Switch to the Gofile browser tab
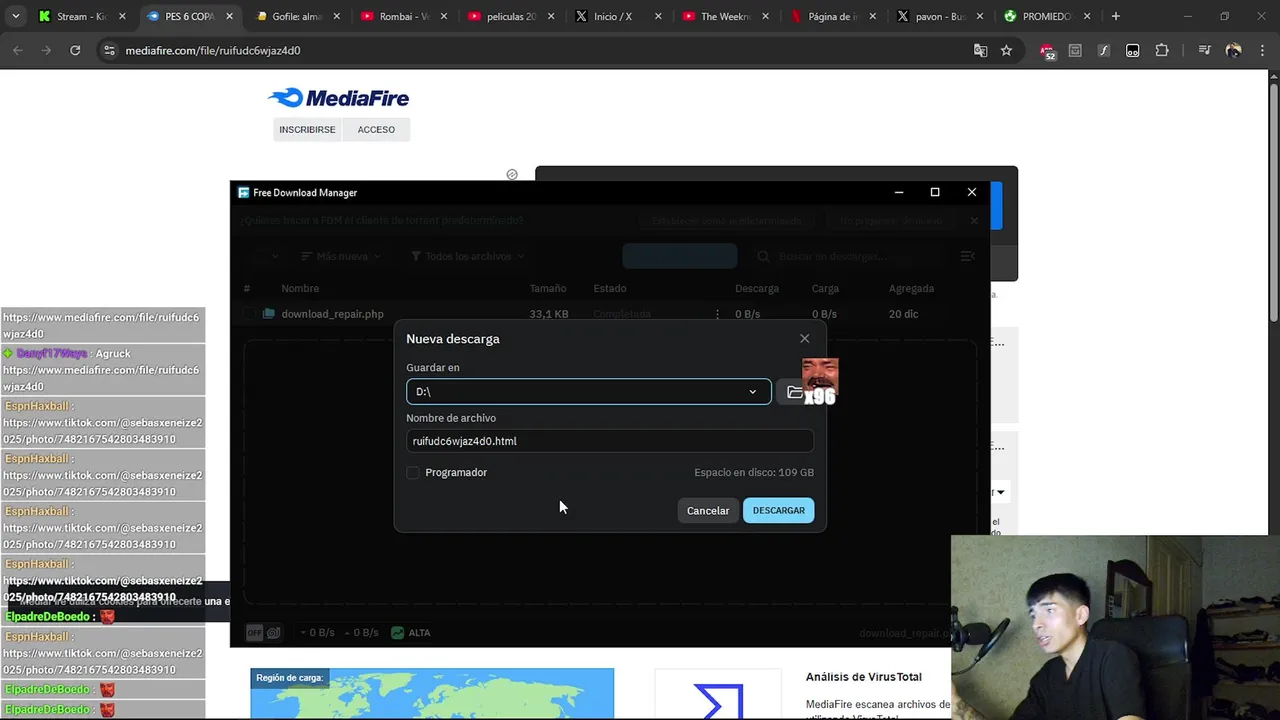The height and width of the screenshot is (720, 1280). [297, 16]
